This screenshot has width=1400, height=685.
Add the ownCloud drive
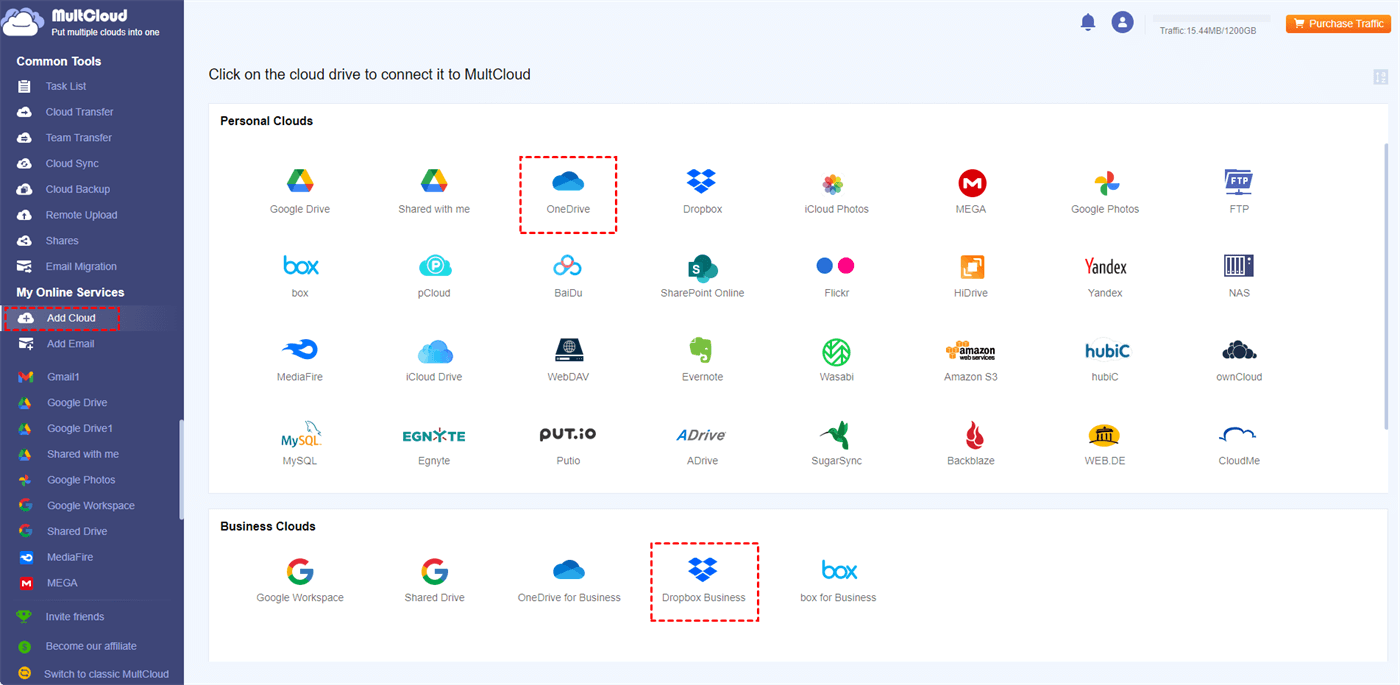click(x=1239, y=360)
